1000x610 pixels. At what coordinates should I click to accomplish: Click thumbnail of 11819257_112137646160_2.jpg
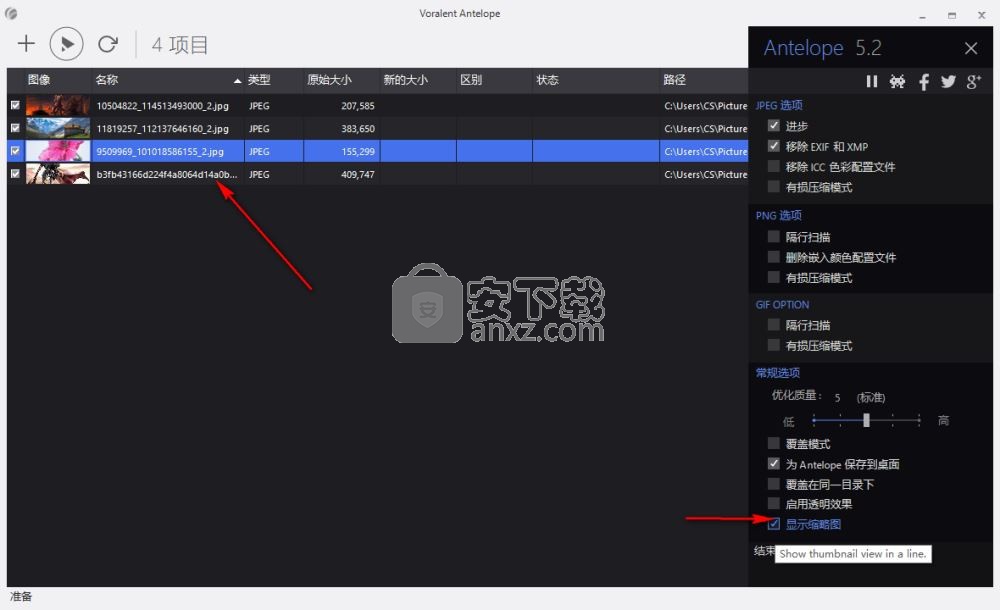(57, 128)
